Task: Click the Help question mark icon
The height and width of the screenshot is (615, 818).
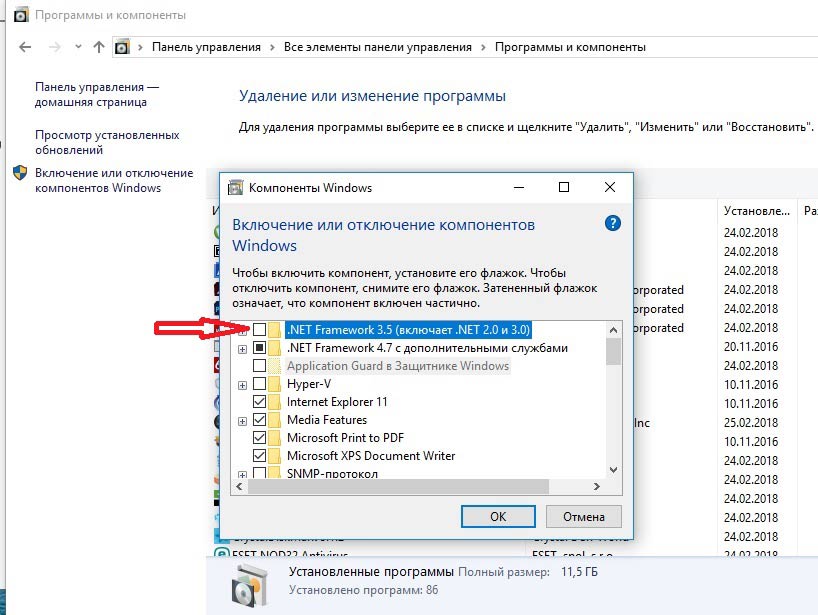Action: tap(612, 224)
